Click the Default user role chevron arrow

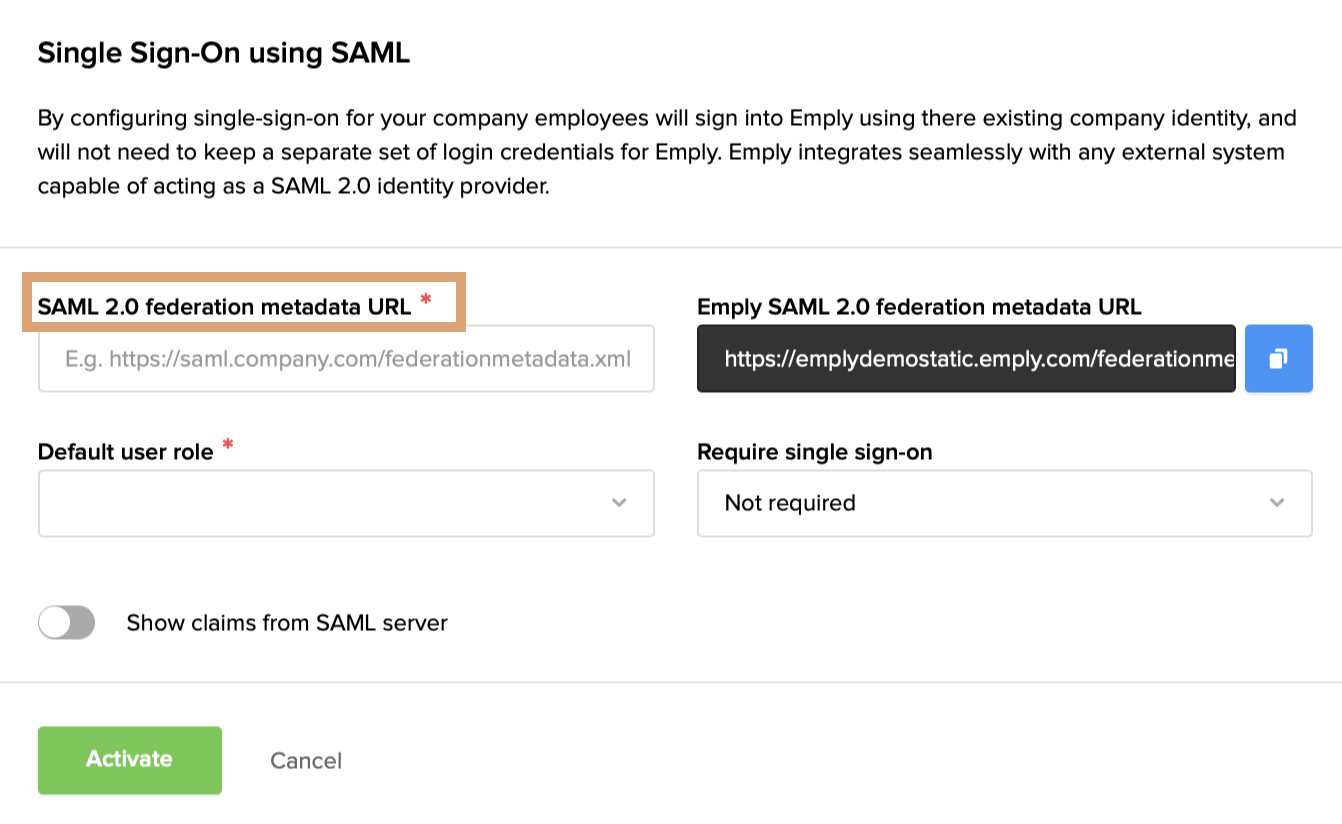(619, 503)
